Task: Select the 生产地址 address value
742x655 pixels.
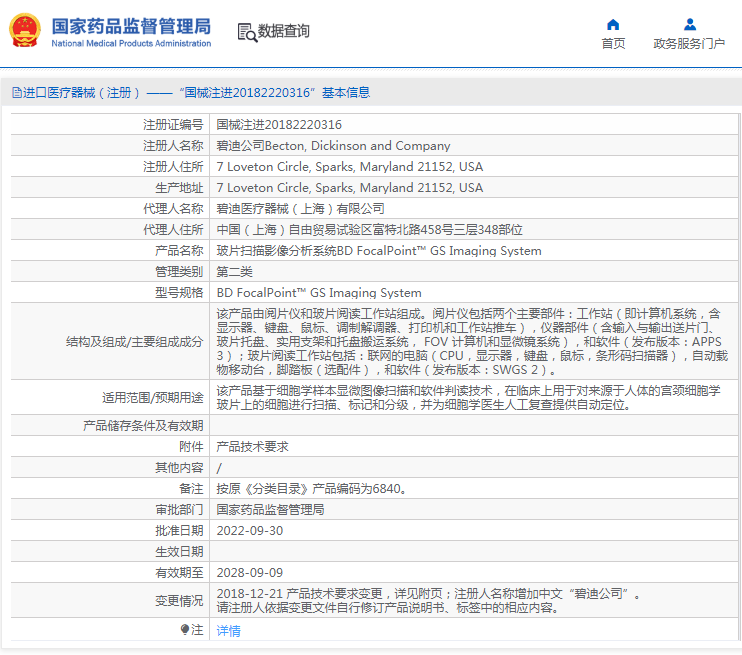Action: coord(350,188)
